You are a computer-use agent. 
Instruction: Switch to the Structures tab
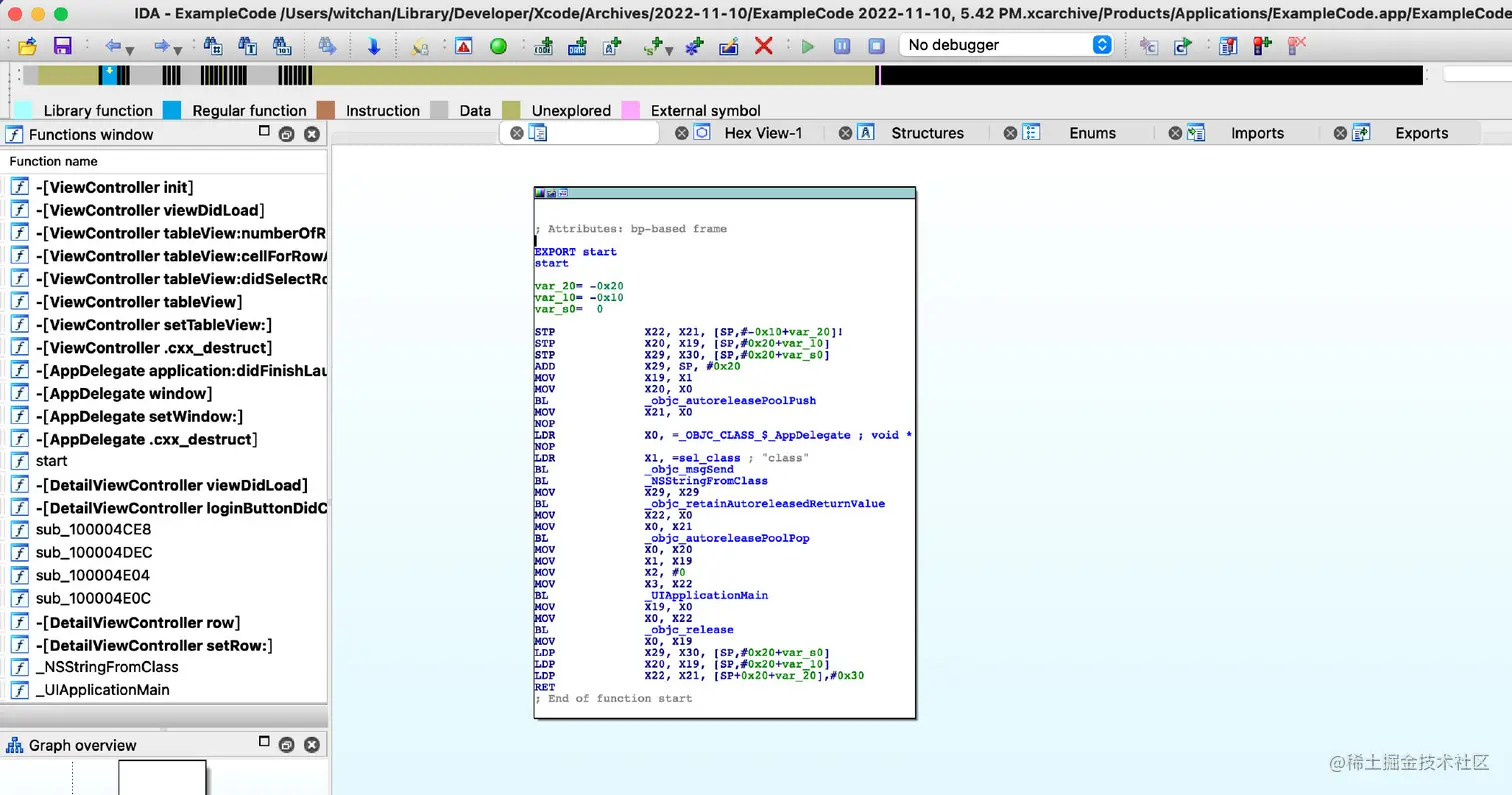[x=928, y=133]
